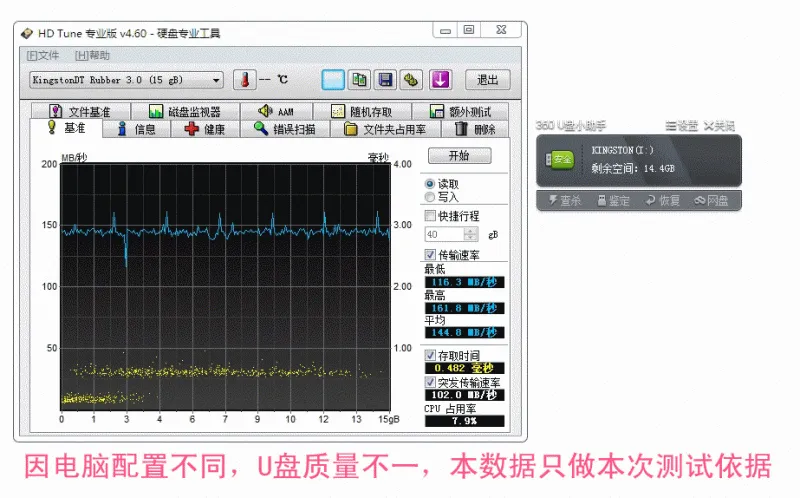Open the 健康 health tab
Viewport: 800px width, 498px height.
point(205,129)
